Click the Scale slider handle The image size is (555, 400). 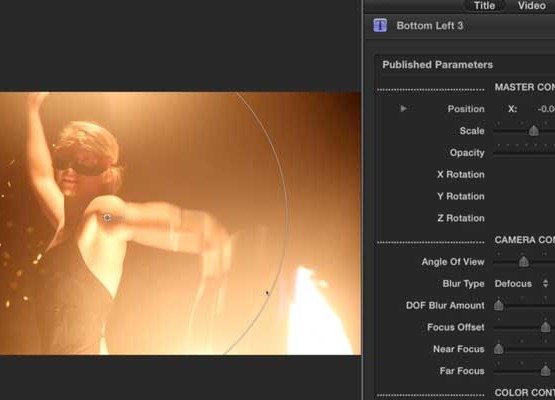click(x=534, y=131)
